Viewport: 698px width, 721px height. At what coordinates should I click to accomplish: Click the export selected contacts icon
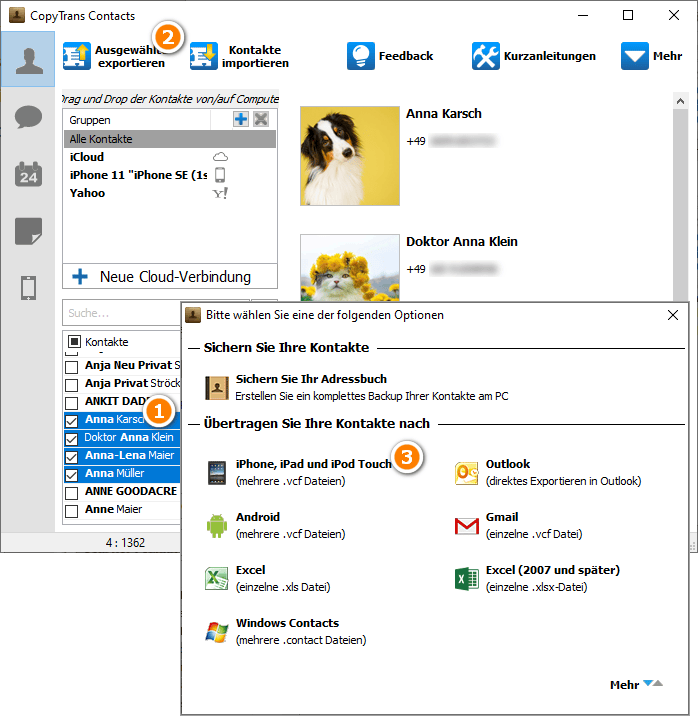[77, 56]
